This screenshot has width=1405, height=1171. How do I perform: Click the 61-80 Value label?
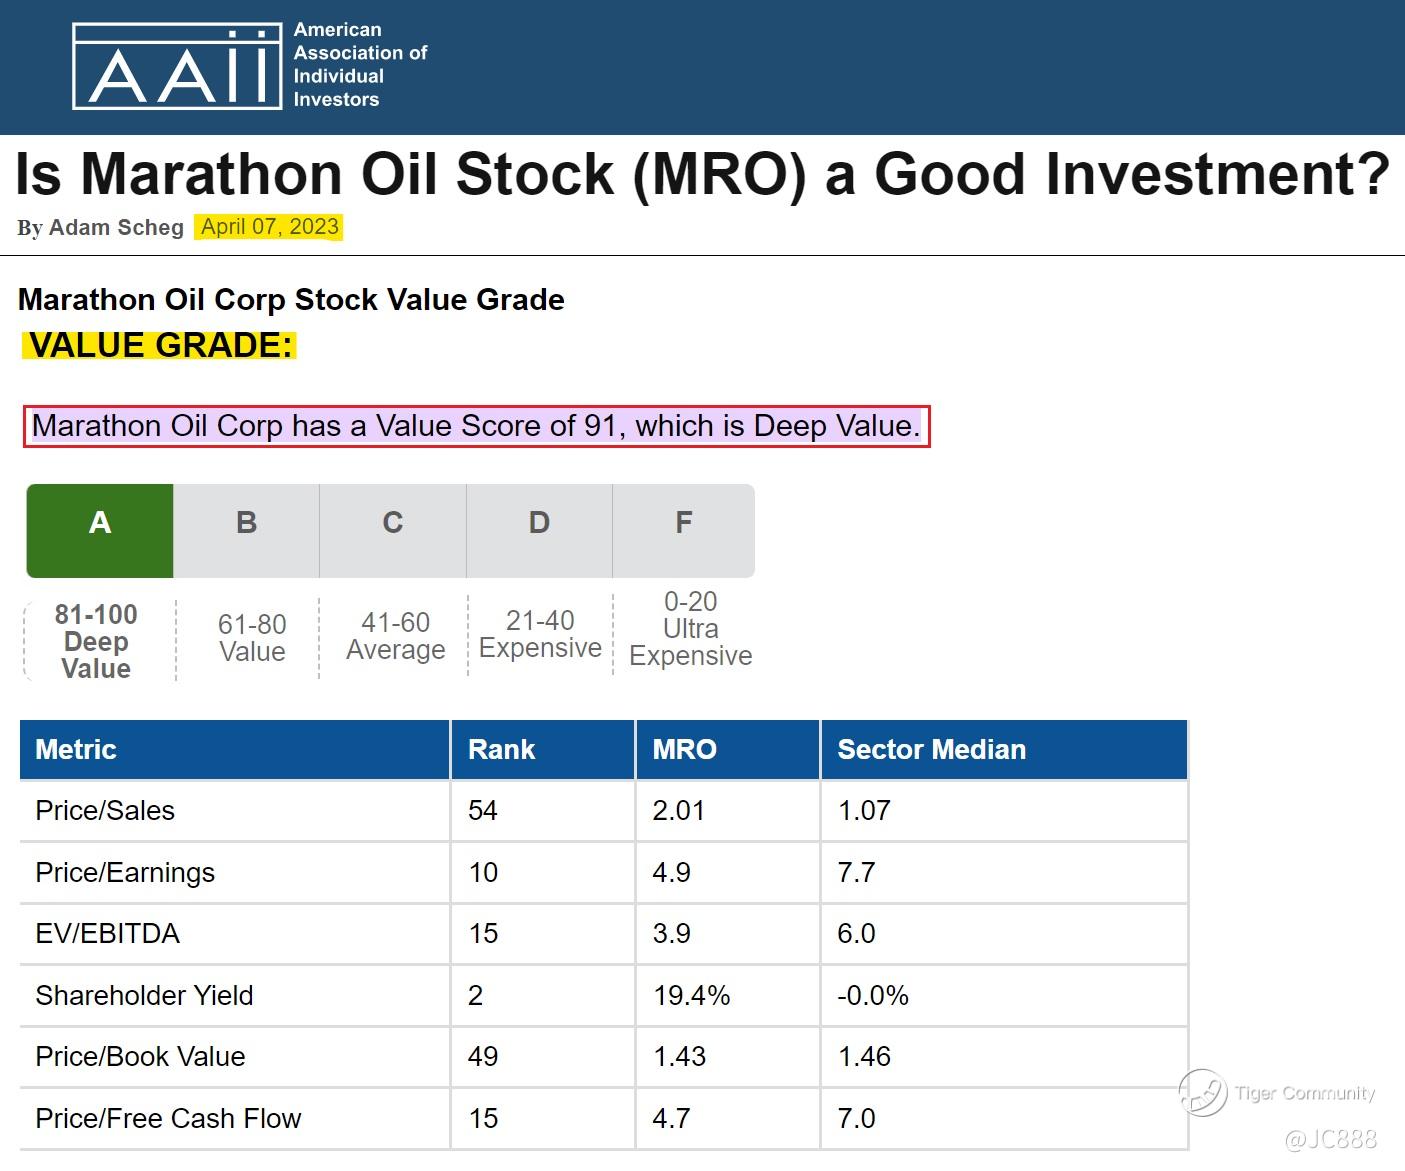coord(252,638)
